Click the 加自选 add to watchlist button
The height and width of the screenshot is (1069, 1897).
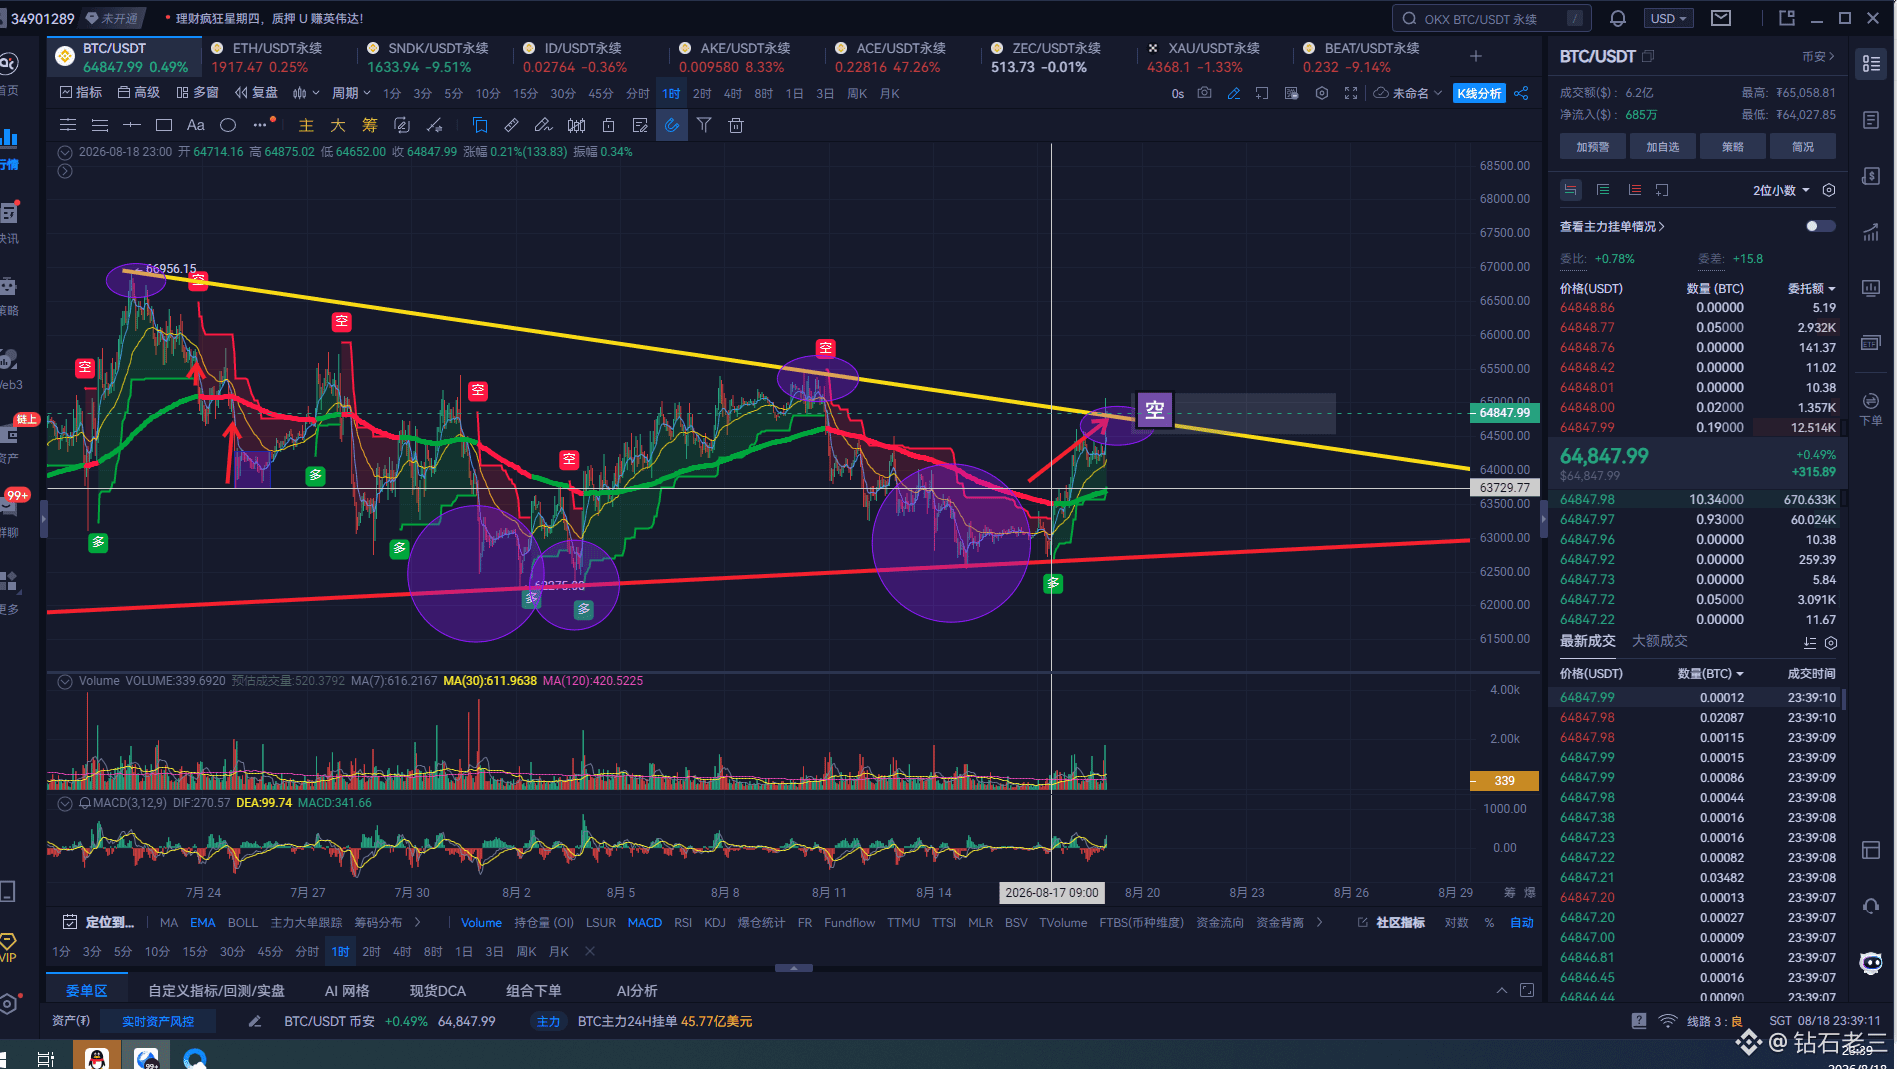click(1663, 146)
